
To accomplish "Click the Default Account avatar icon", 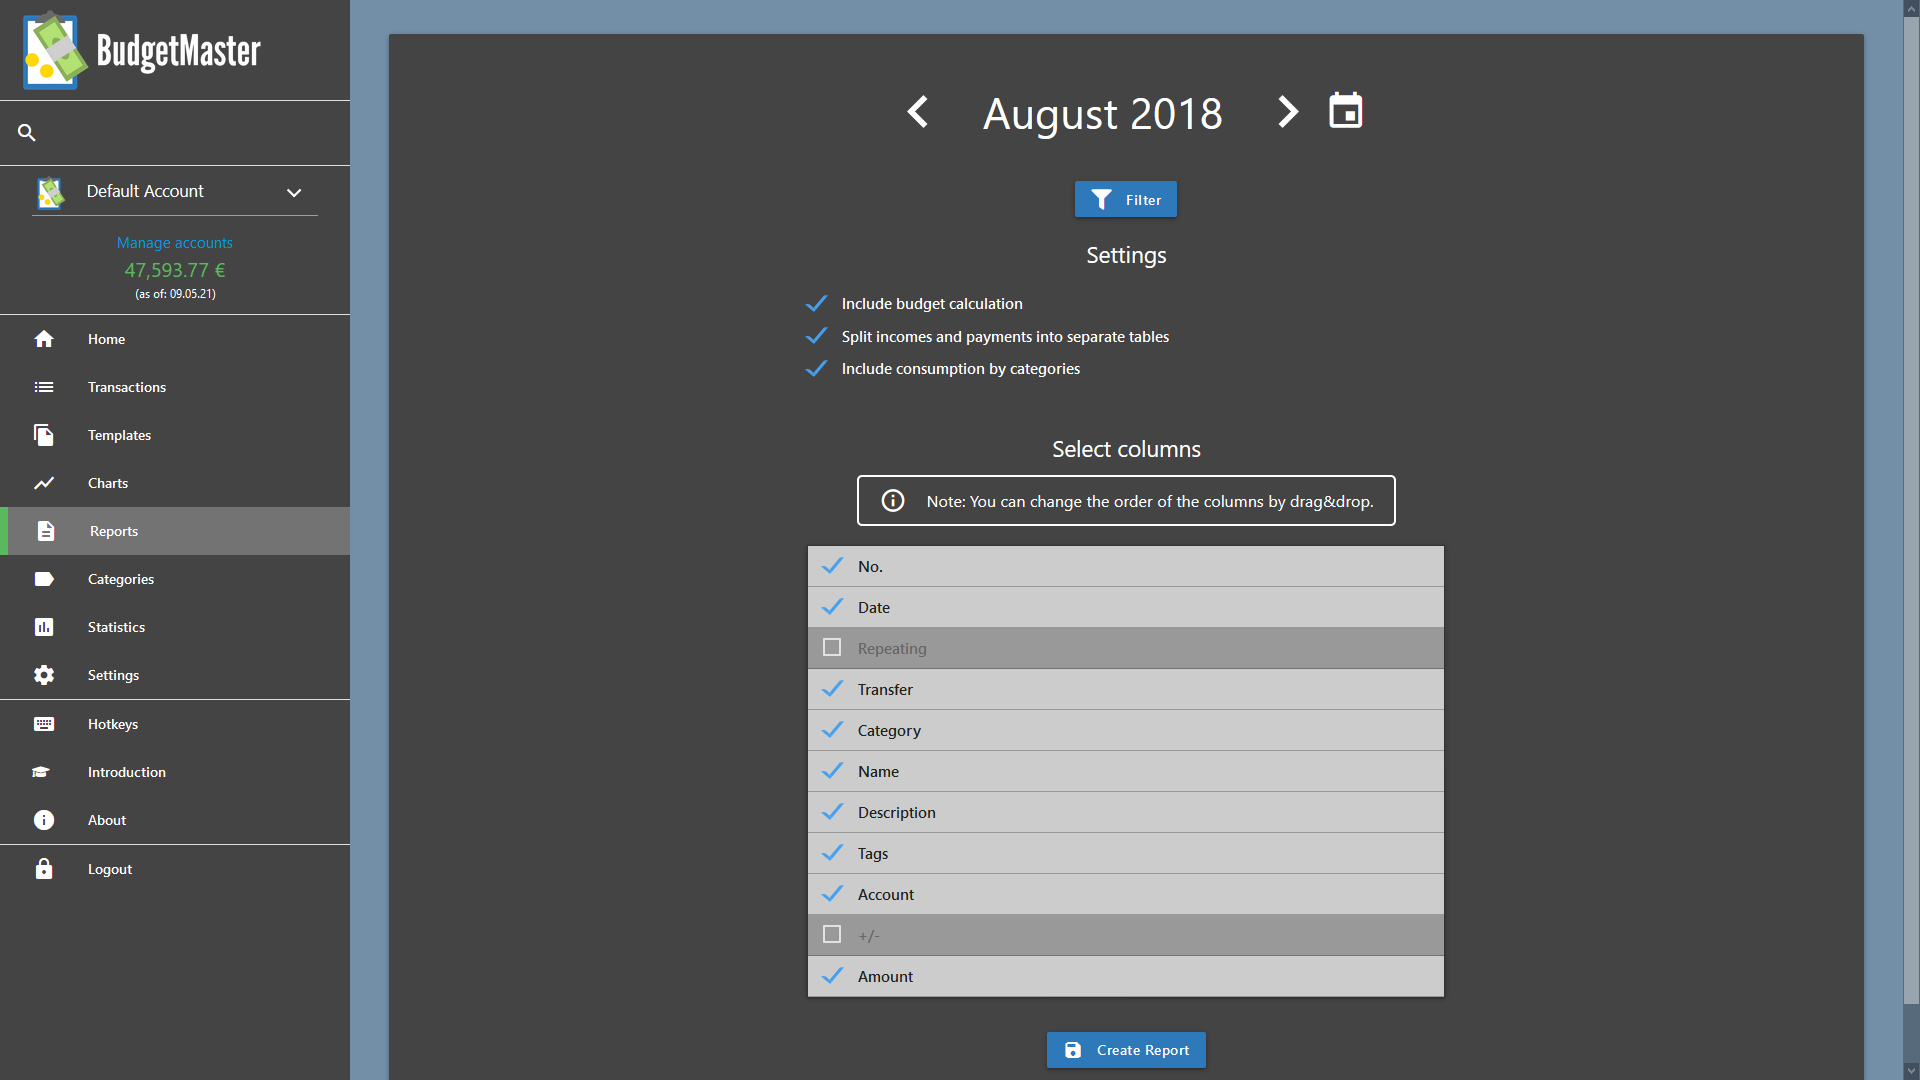I will coord(50,192).
